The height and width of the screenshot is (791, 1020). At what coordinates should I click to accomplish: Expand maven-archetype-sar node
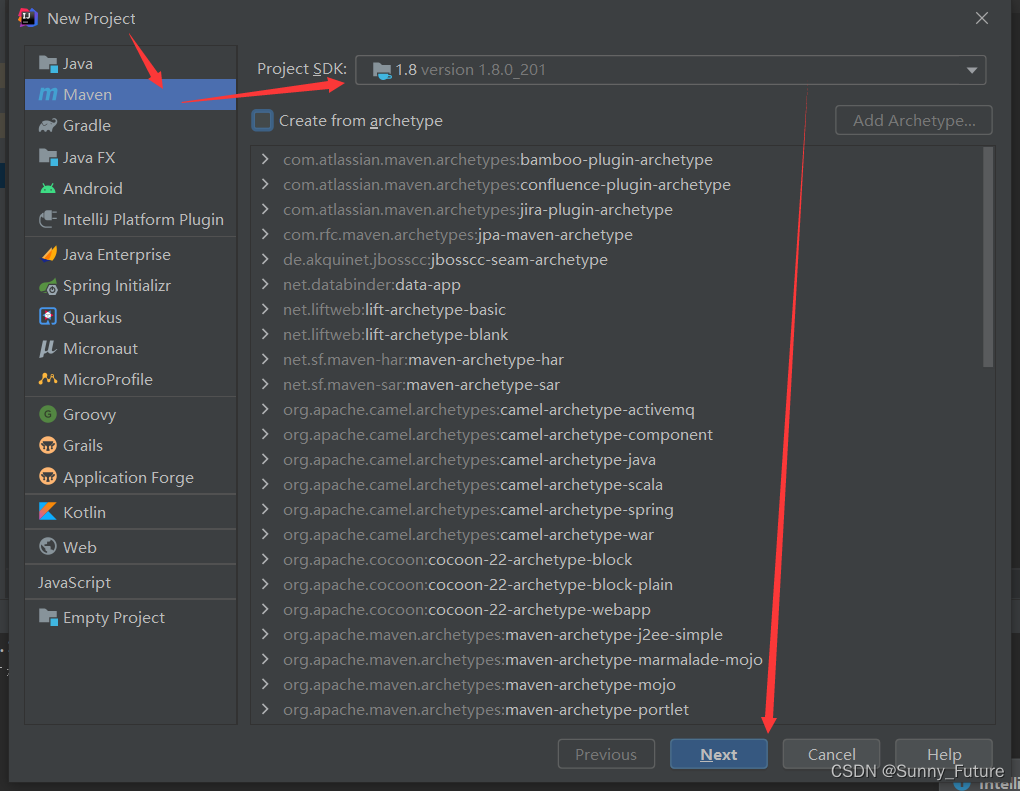tap(265, 384)
